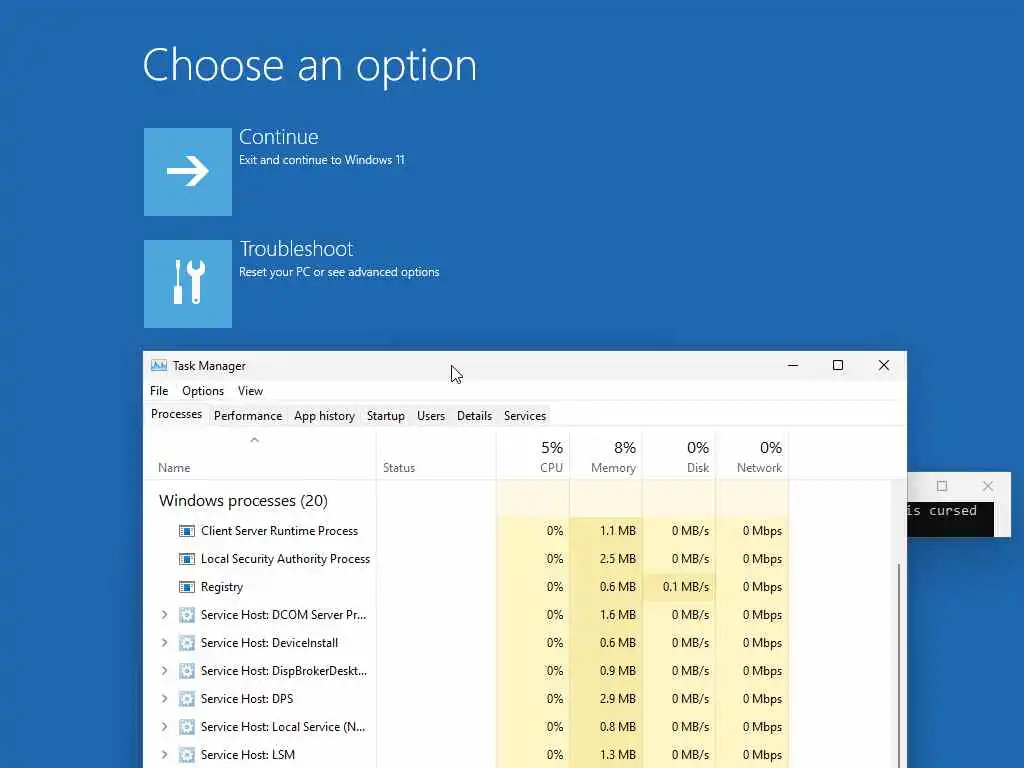Click the 1.3 MB memory value for LSM
Image resolution: width=1024 pixels, height=768 pixels.
click(x=618, y=755)
